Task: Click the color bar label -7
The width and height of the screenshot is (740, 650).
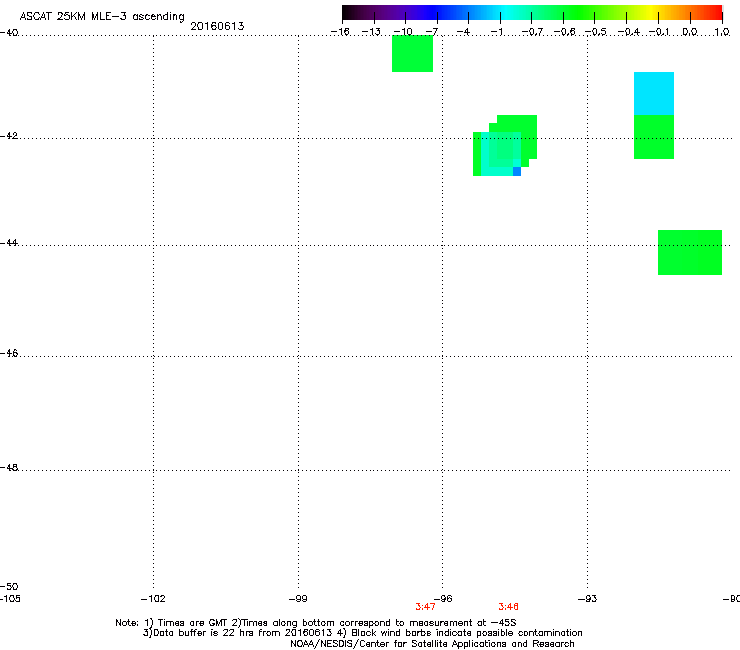Action: point(432,32)
